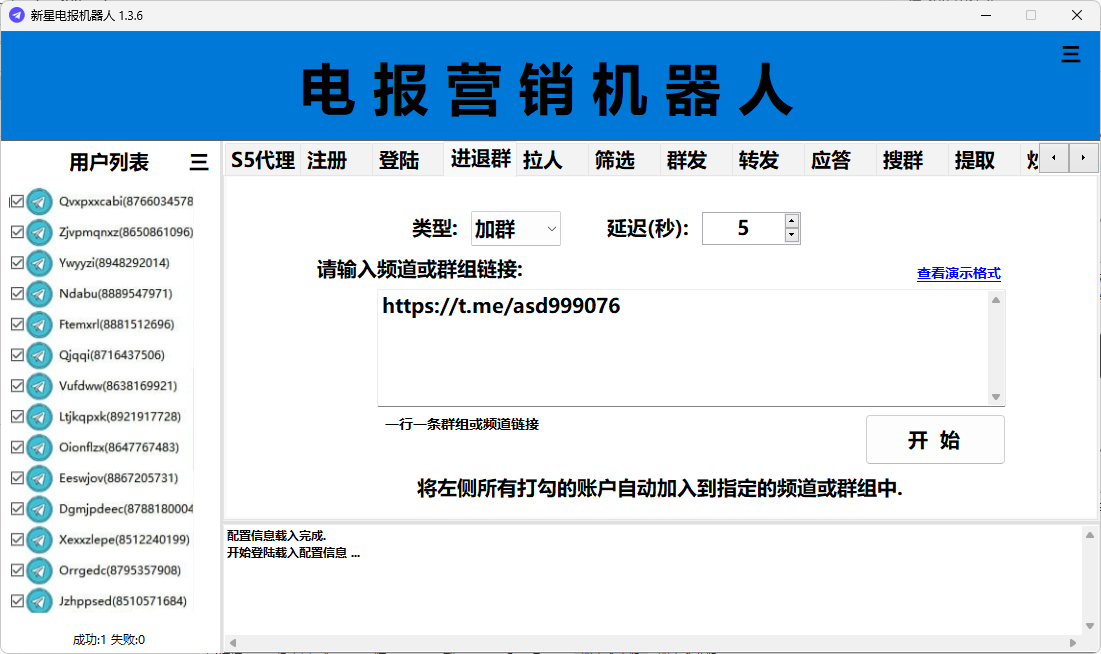Toggle the Ftemxrl account checkbox
The height and width of the screenshot is (654, 1101).
18,325
